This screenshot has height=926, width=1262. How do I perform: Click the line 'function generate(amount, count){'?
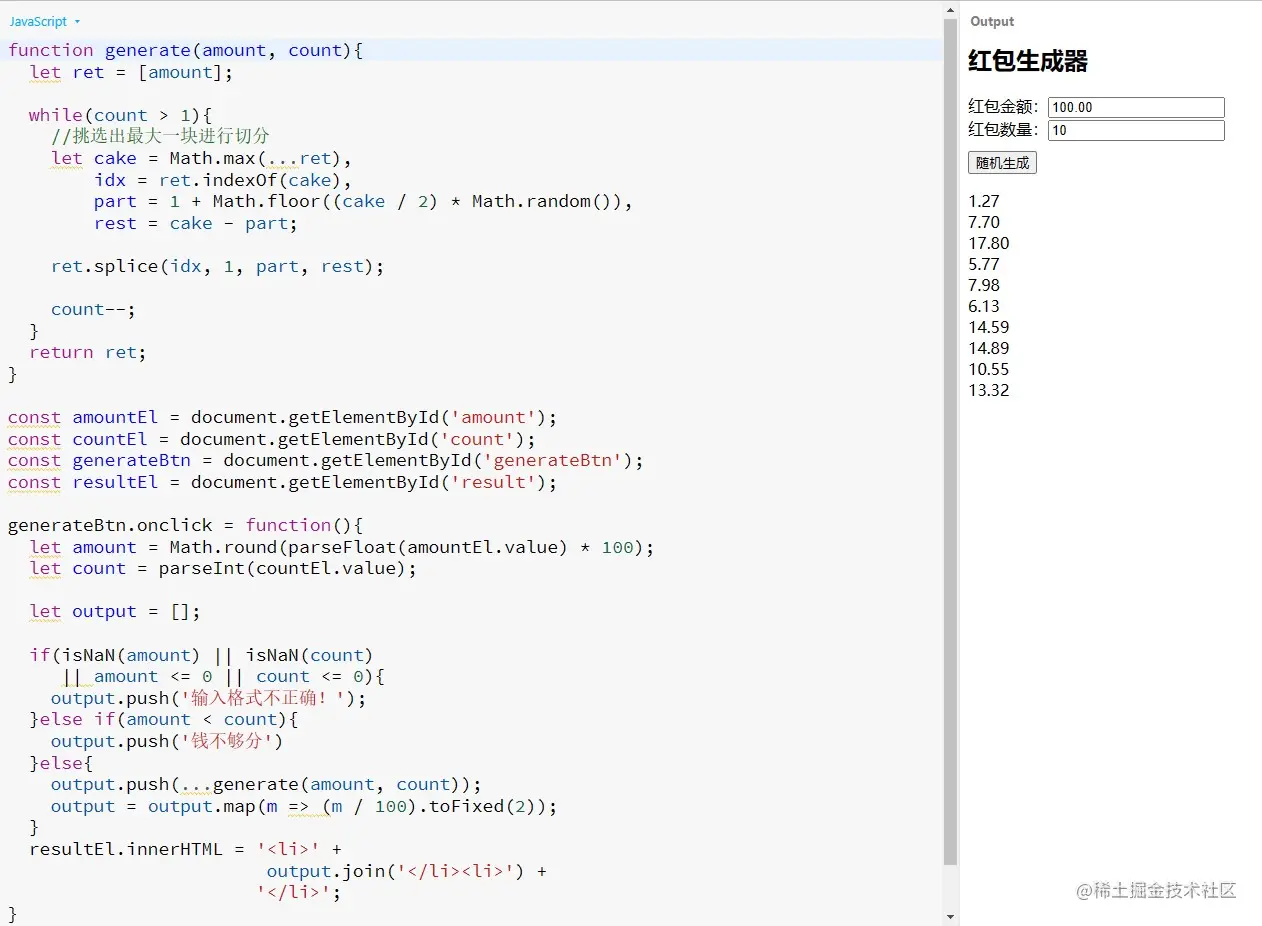[185, 50]
